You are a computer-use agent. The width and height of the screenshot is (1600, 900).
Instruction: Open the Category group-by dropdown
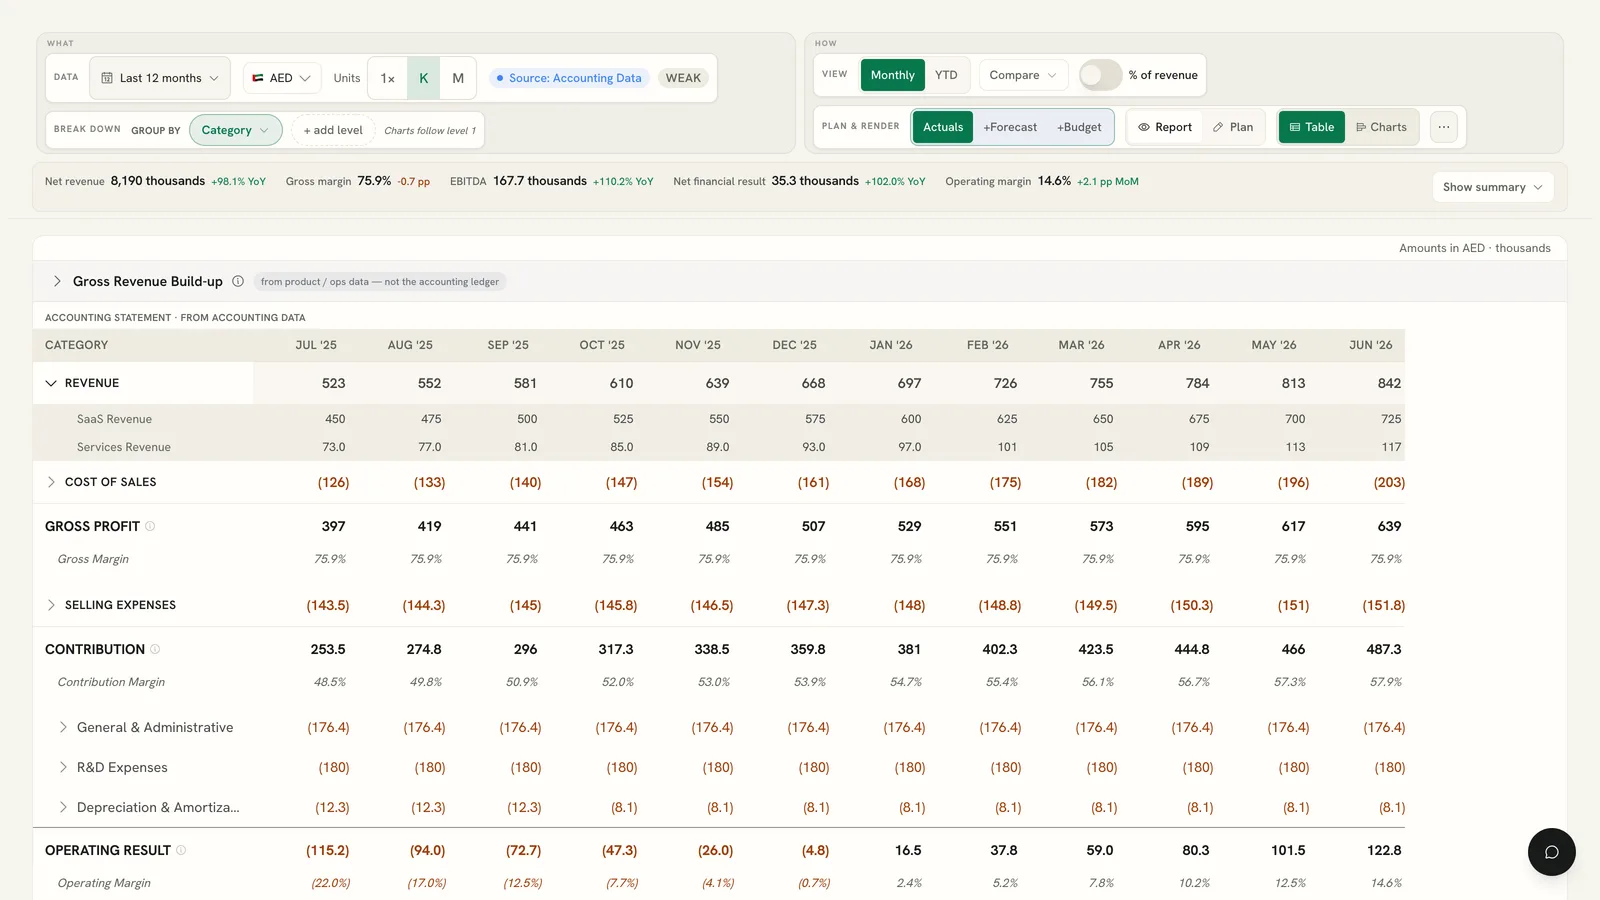pyautogui.click(x=236, y=130)
